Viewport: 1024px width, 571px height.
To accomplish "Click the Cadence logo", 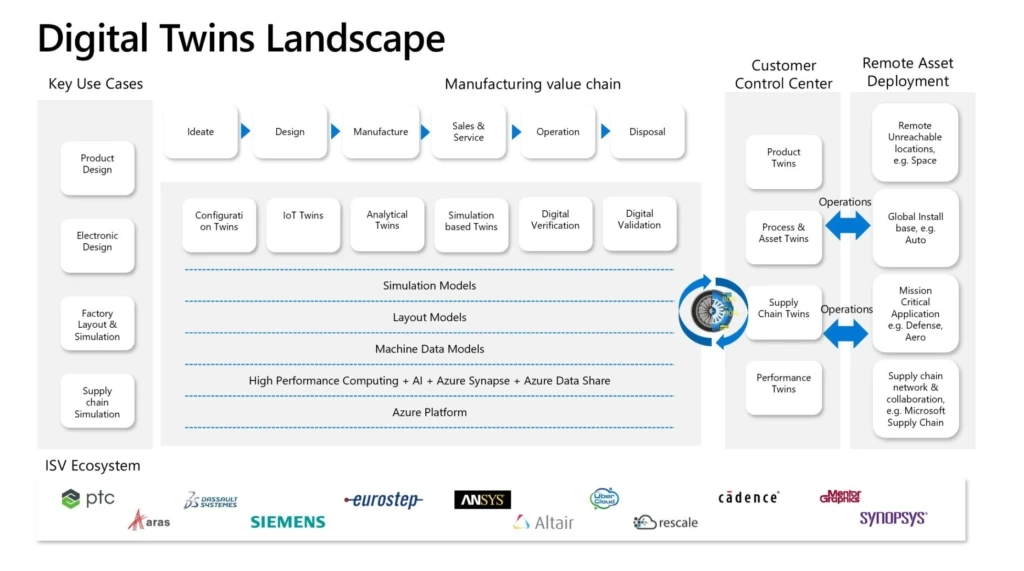I will coord(748,497).
